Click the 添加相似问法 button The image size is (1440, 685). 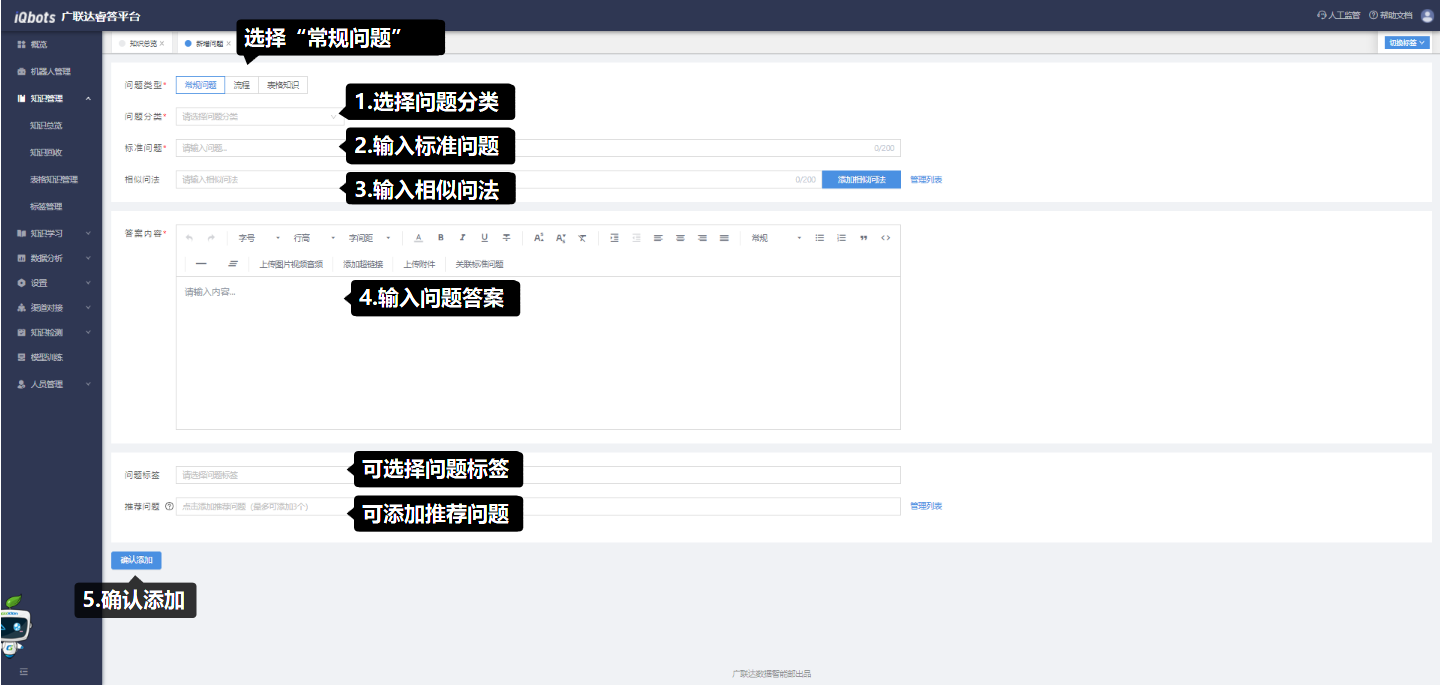(861, 180)
